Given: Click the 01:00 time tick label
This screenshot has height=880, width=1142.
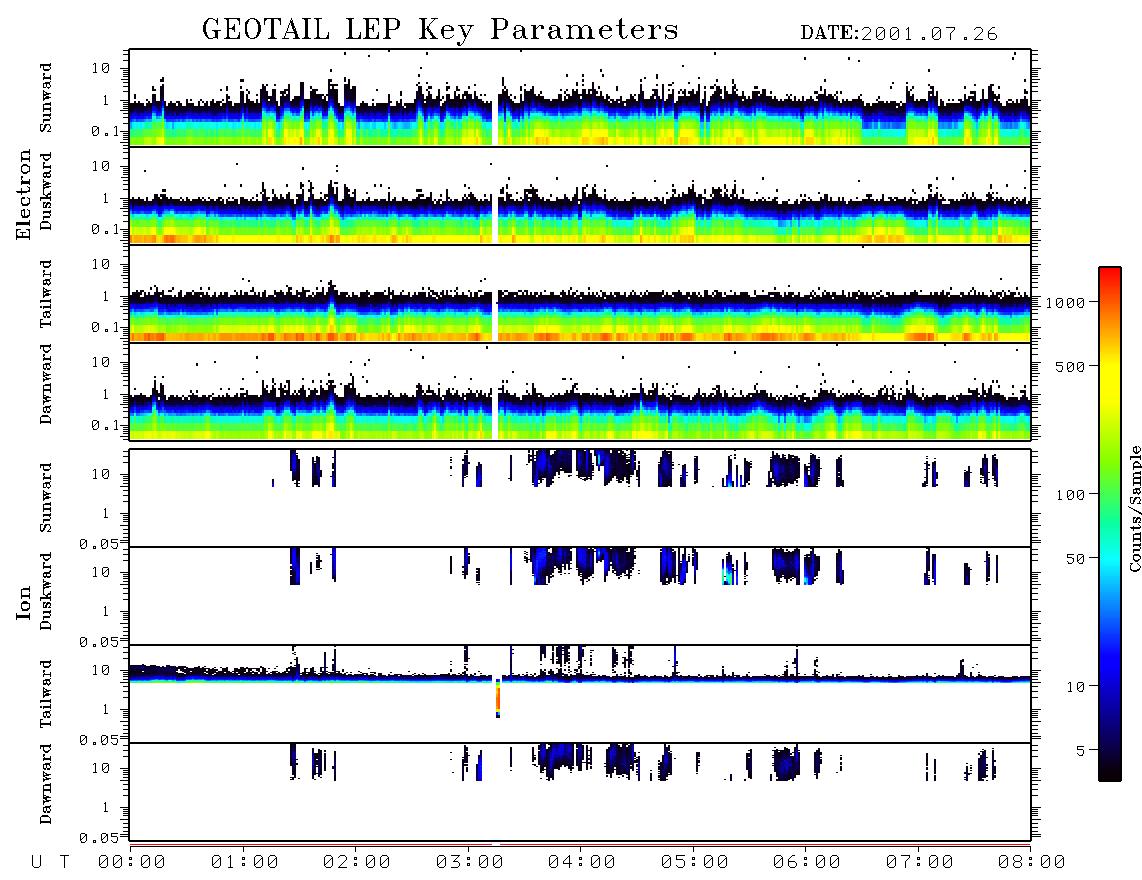Looking at the screenshot, I should pyautogui.click(x=245, y=863).
